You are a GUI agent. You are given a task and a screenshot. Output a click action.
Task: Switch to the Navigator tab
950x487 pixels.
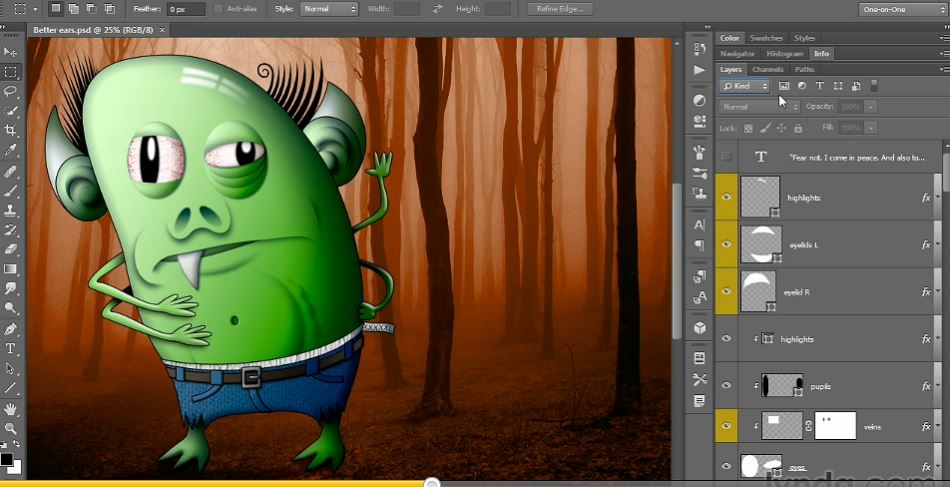737,54
